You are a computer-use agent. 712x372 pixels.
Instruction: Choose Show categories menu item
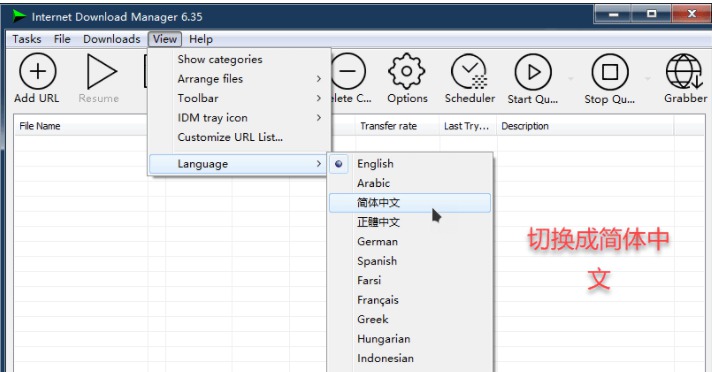(240, 60)
